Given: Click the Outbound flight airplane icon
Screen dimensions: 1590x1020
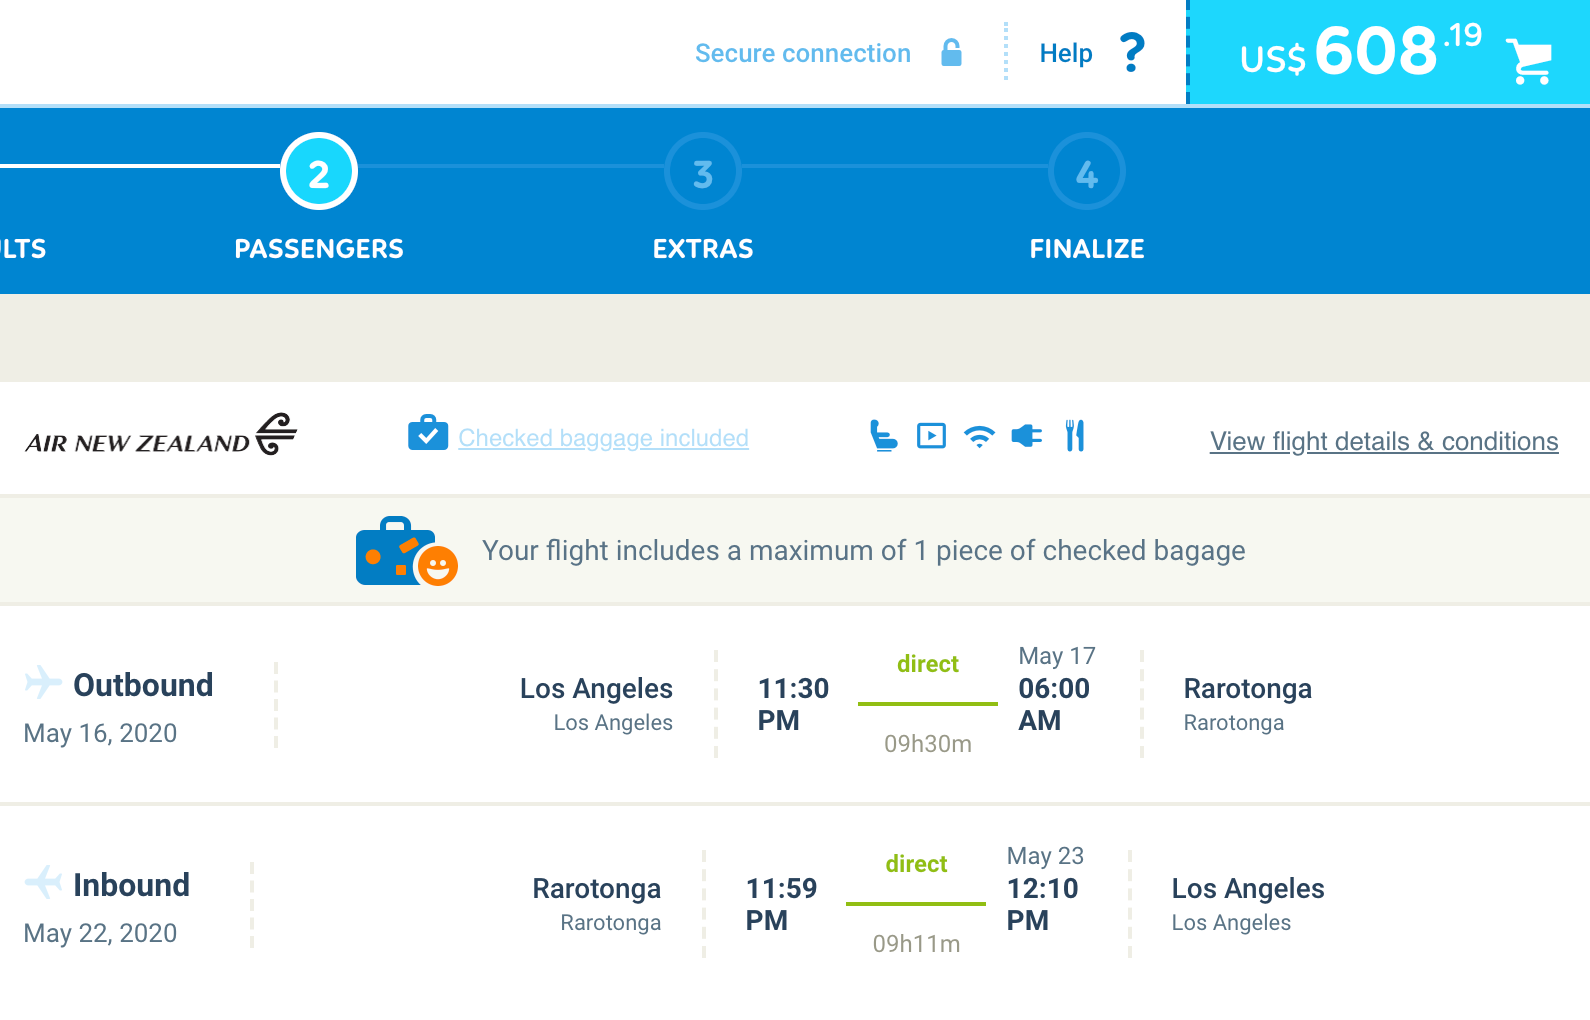Looking at the screenshot, I should pyautogui.click(x=43, y=682).
